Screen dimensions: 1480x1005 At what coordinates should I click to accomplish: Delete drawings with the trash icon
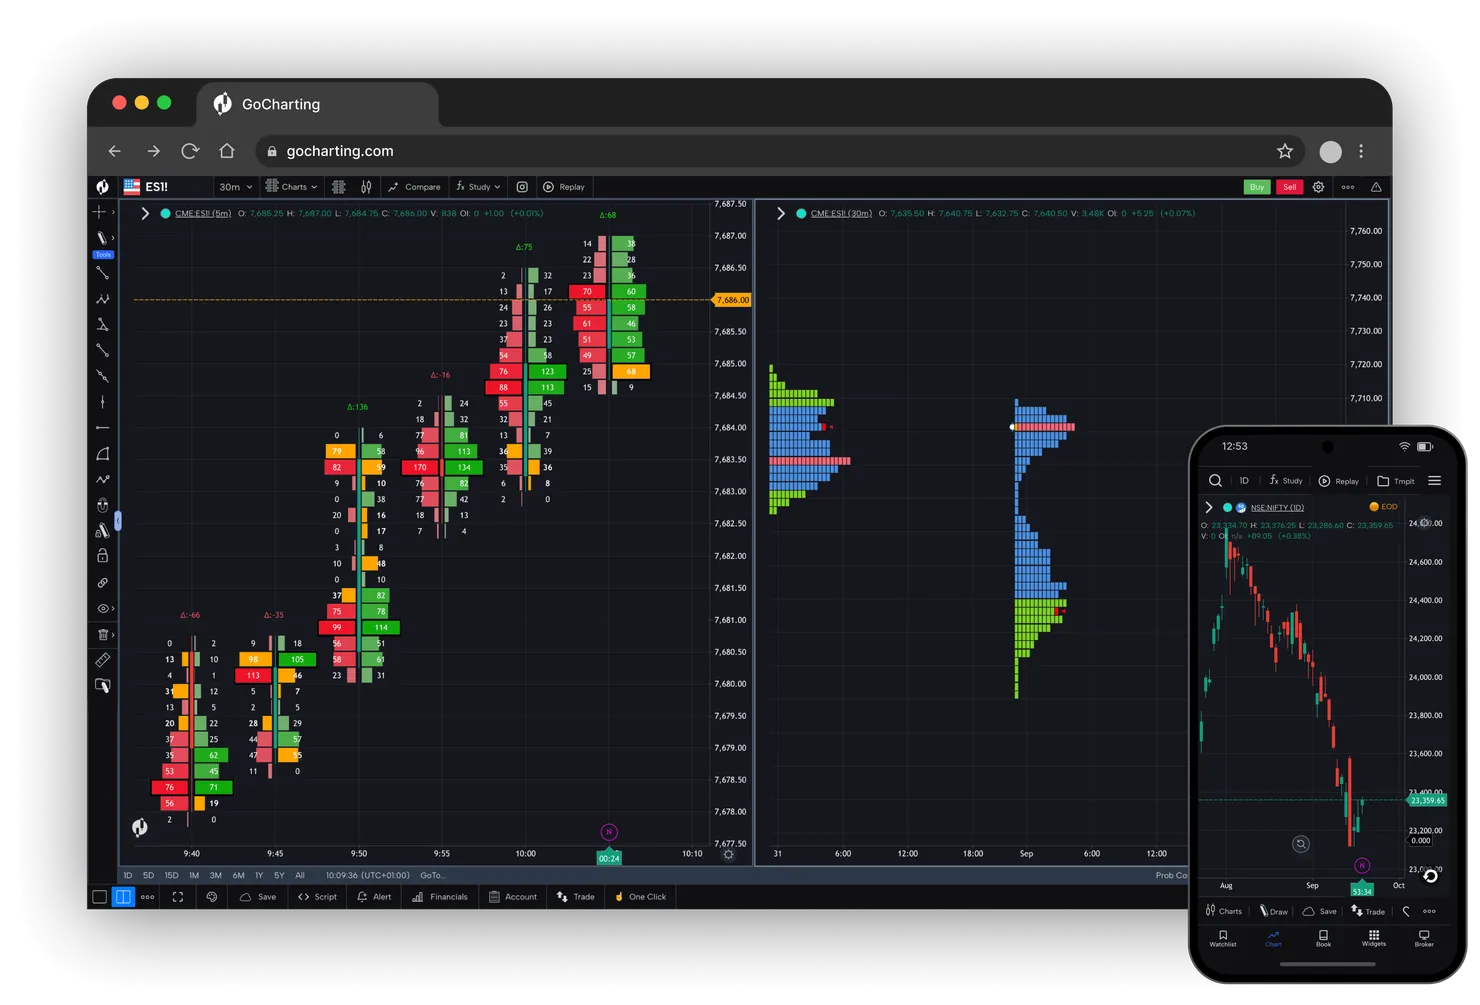pos(102,634)
